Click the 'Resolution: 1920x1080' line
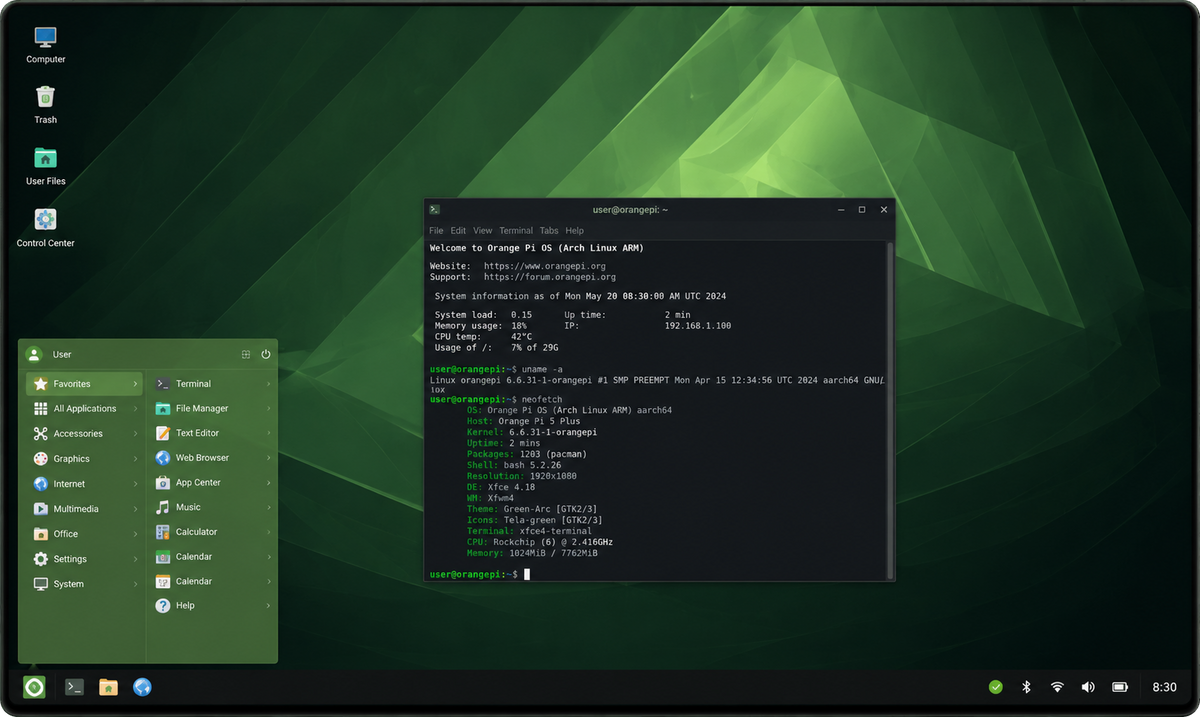This screenshot has width=1200, height=717. pos(521,476)
